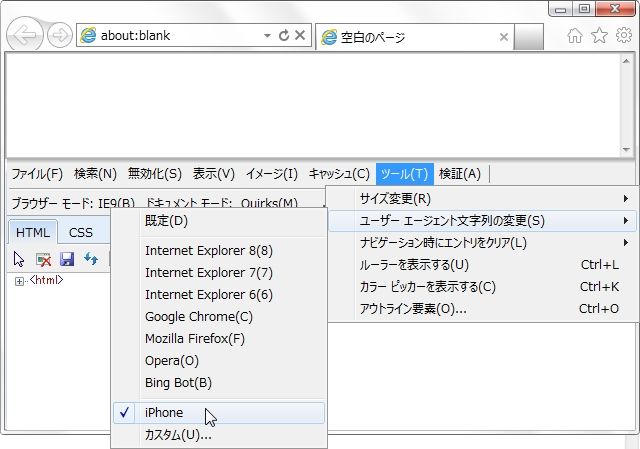The height and width of the screenshot is (449, 640).
Task: Open the イメージ(I) menu
Action: 272,174
